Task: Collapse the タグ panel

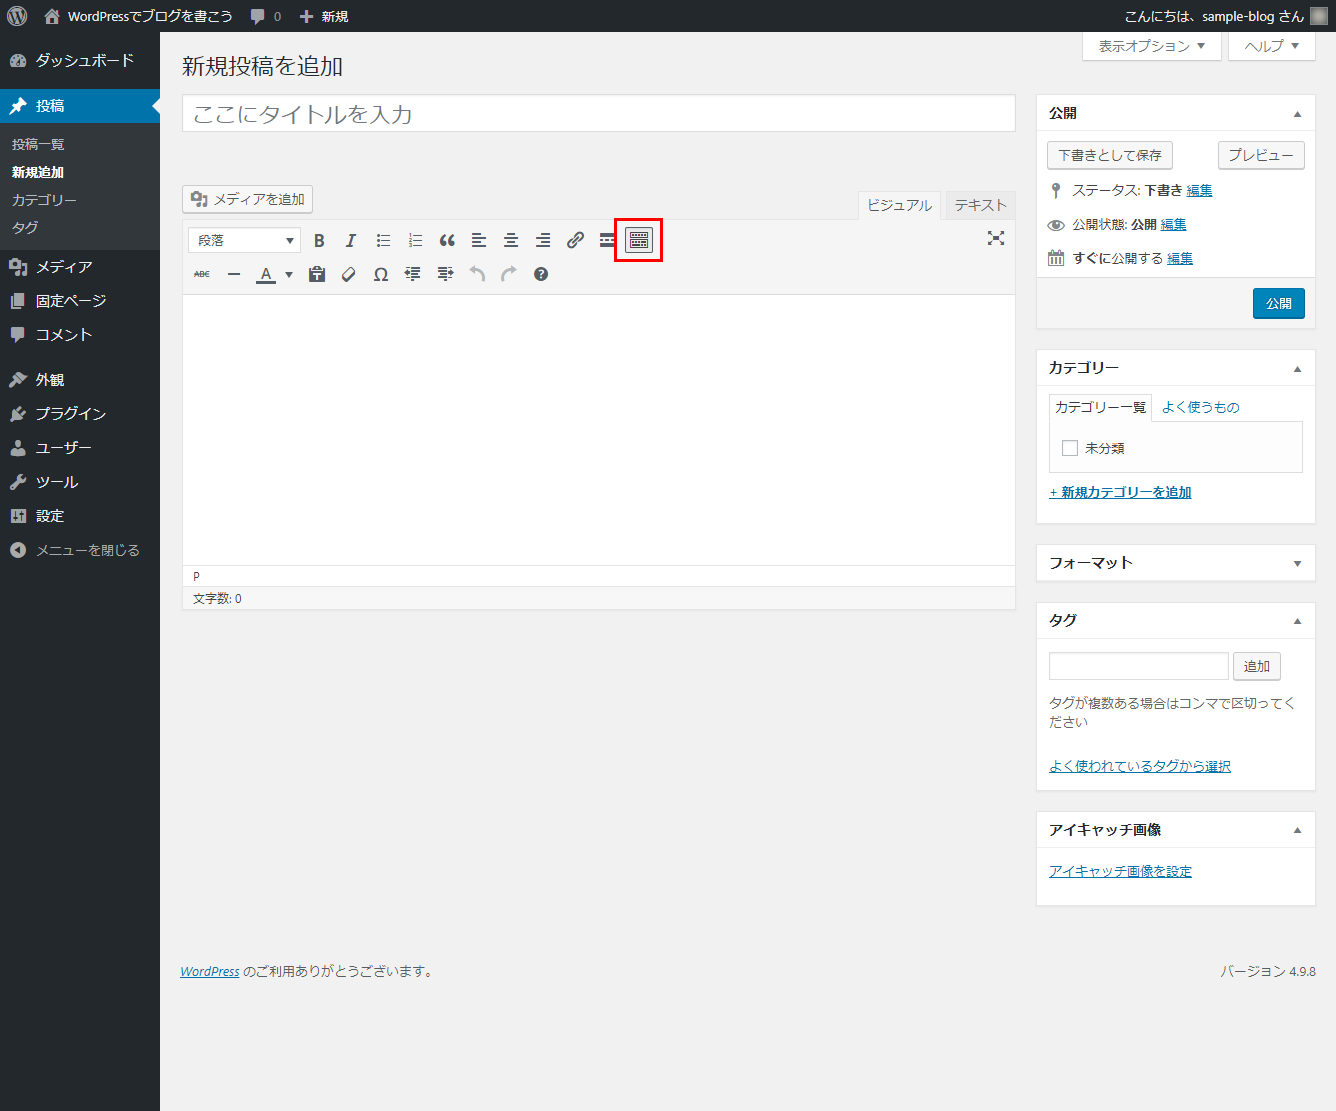Action: tap(1297, 621)
